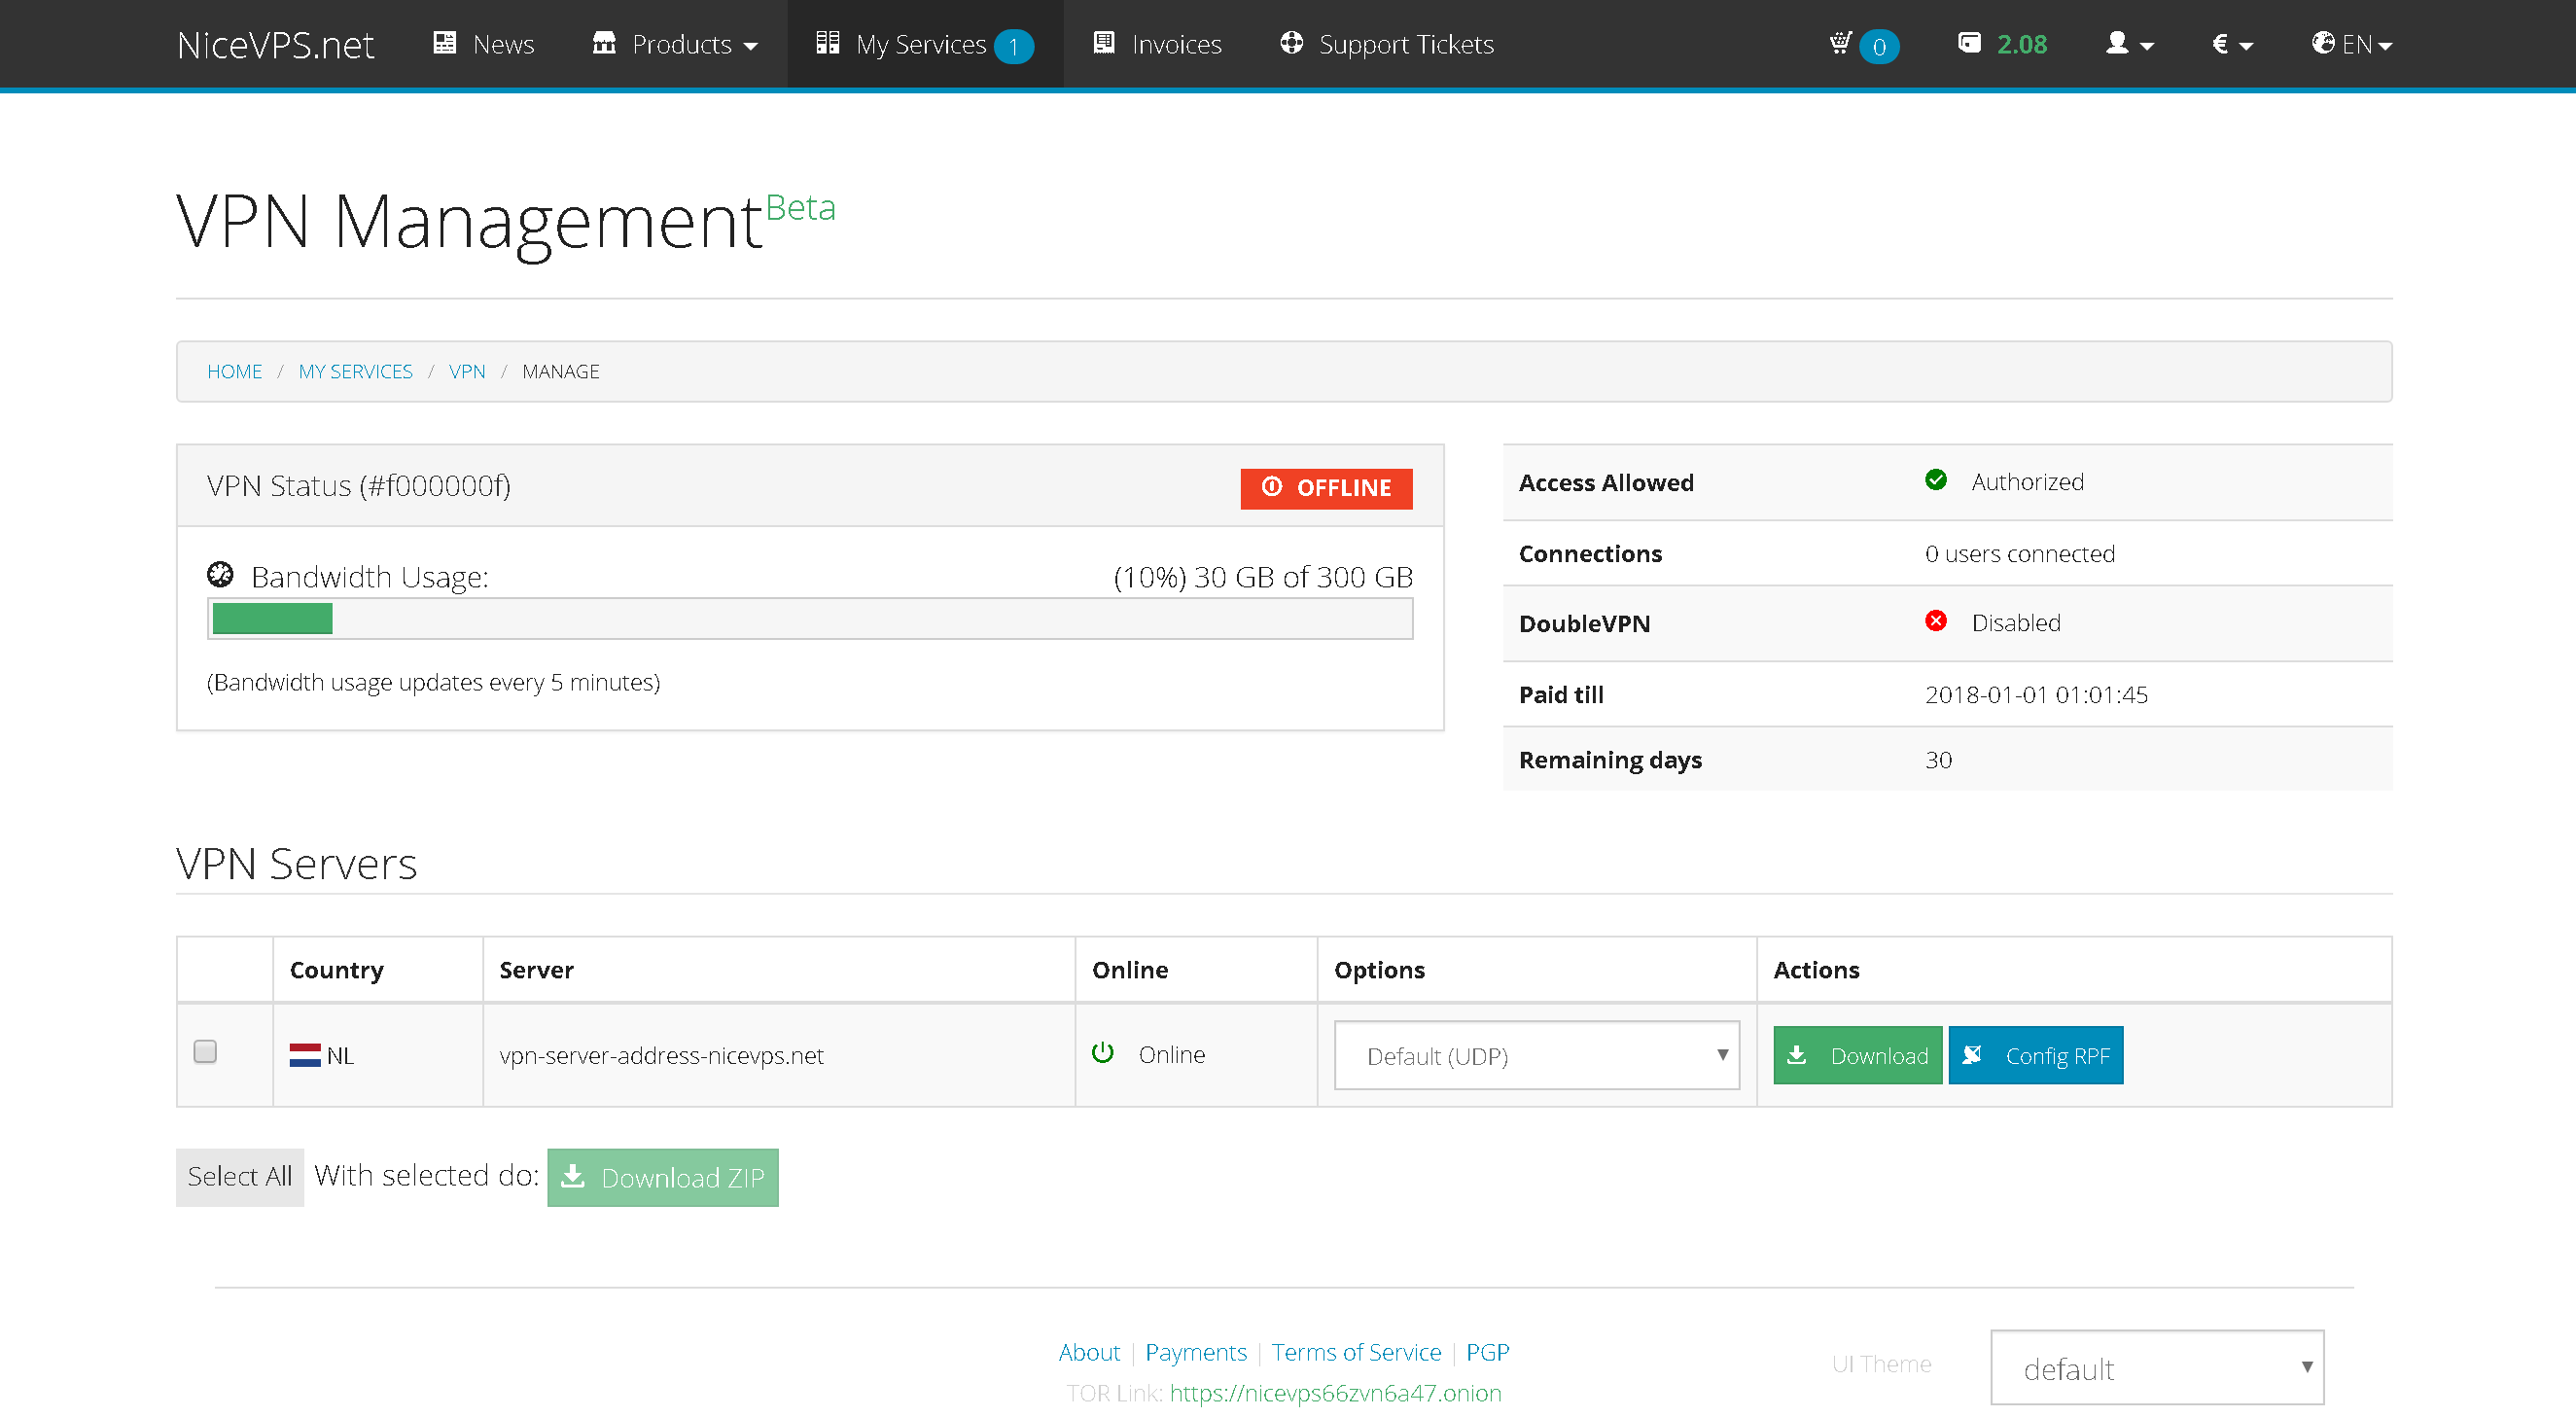Click the green bandwidth usage progress bar

click(x=272, y=619)
